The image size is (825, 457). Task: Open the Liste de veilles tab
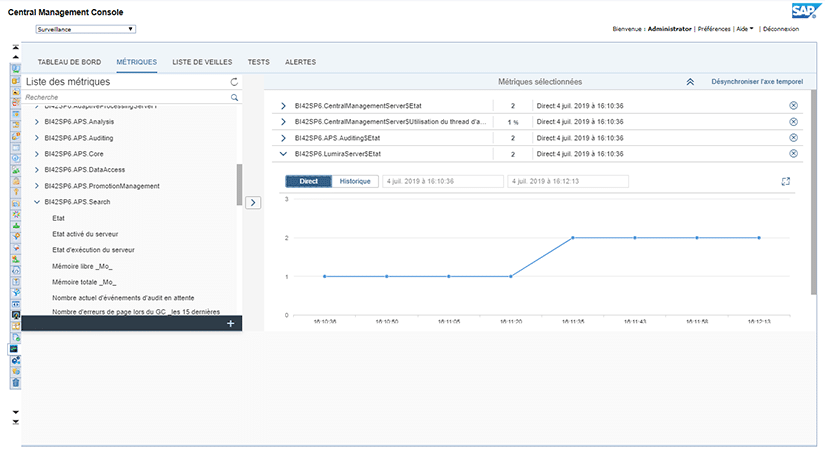click(202, 62)
